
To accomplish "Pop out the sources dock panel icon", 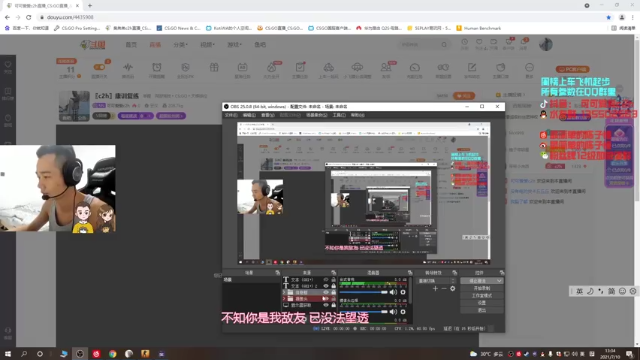I will (x=333, y=273).
